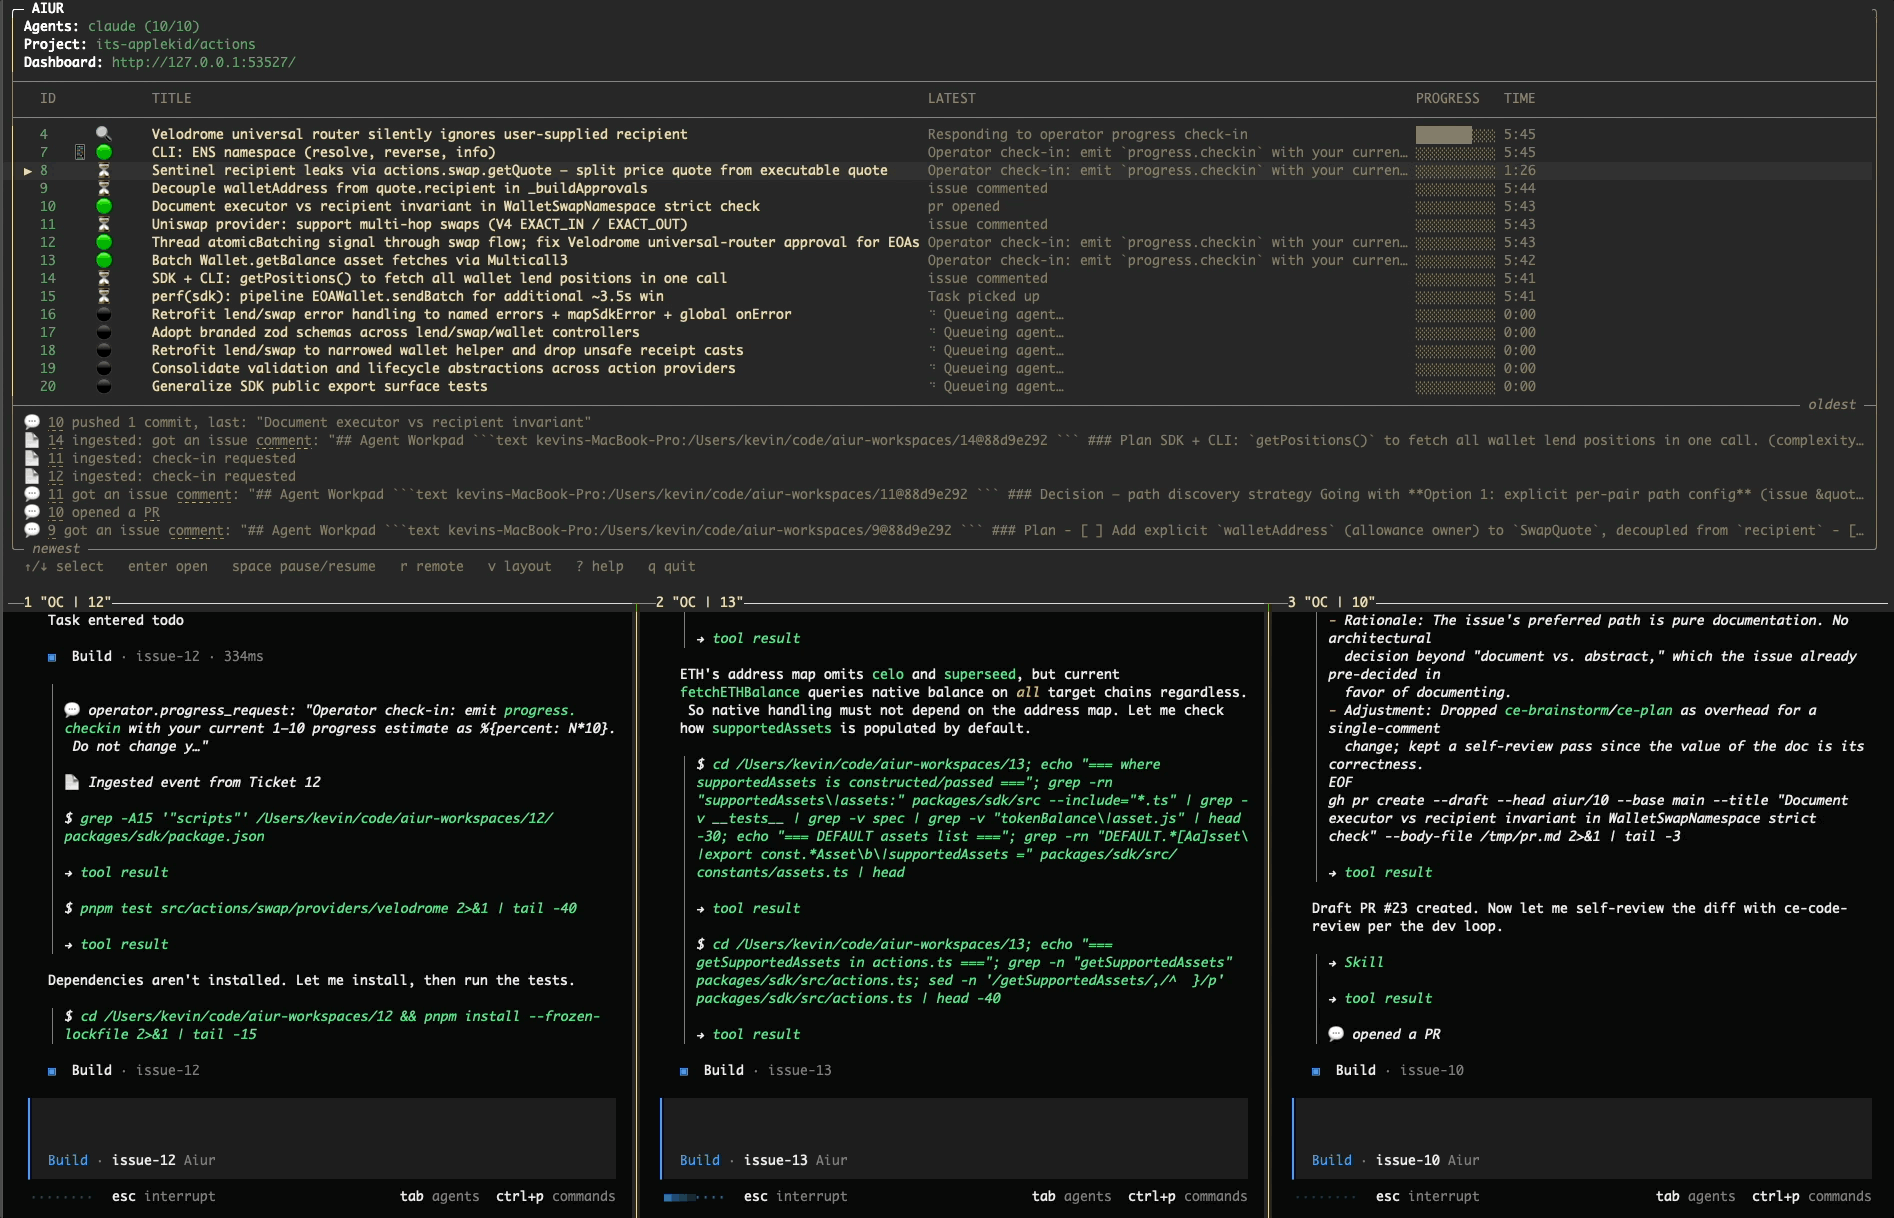Select pane tab 1 "OC | 12"
This screenshot has height=1218, width=1894.
(68, 602)
